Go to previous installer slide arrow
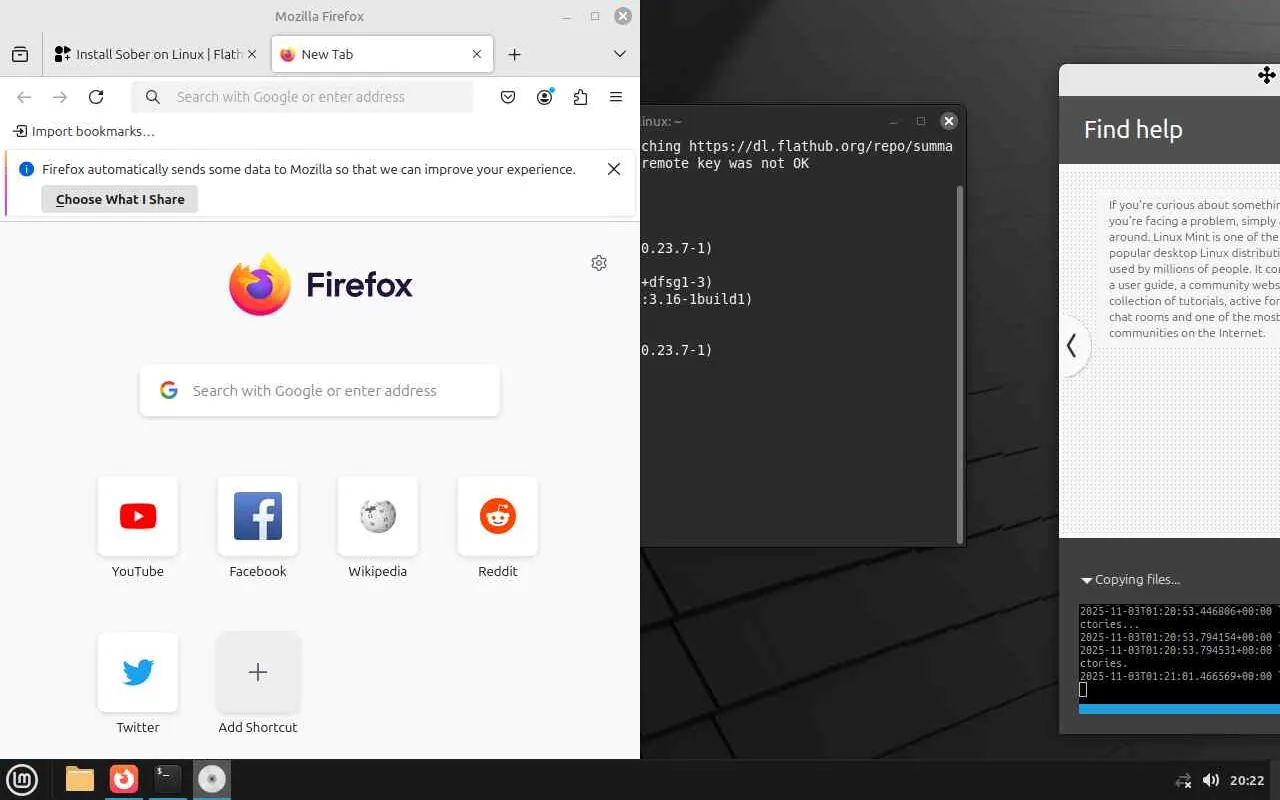Screen dimensions: 1280x800 pos(1072,346)
